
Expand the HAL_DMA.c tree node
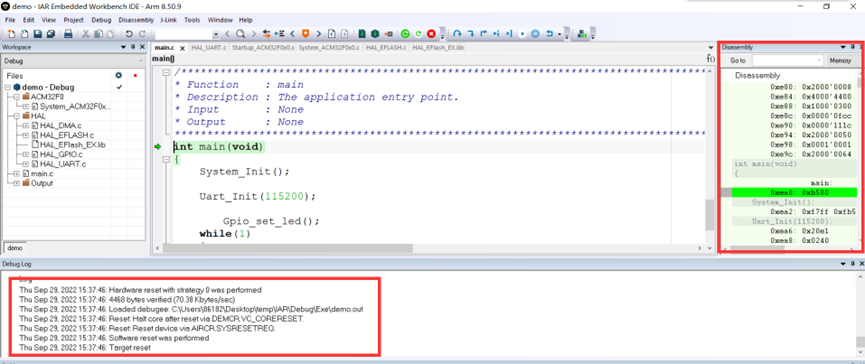click(x=25, y=126)
